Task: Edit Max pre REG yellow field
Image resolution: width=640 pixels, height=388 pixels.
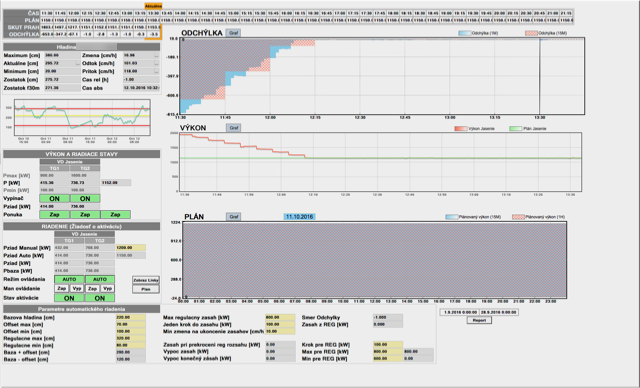Action: click(388, 352)
